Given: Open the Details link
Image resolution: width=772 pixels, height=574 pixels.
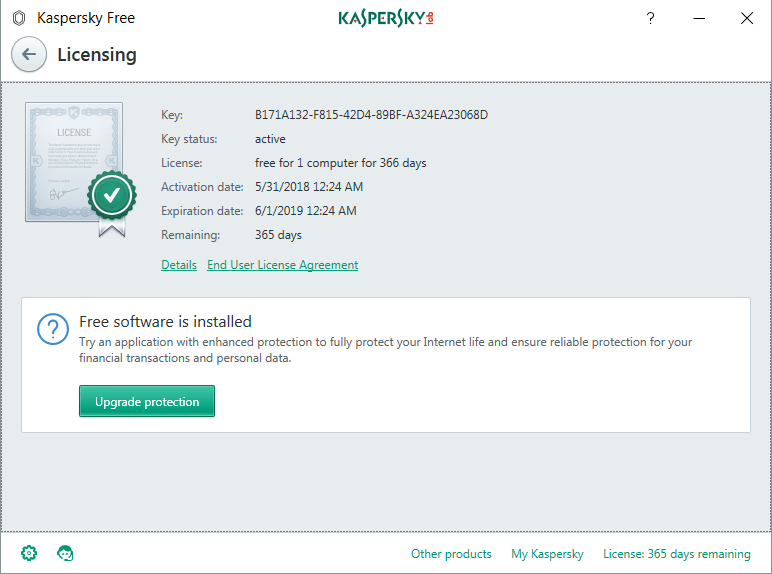Looking at the screenshot, I should point(179,265).
